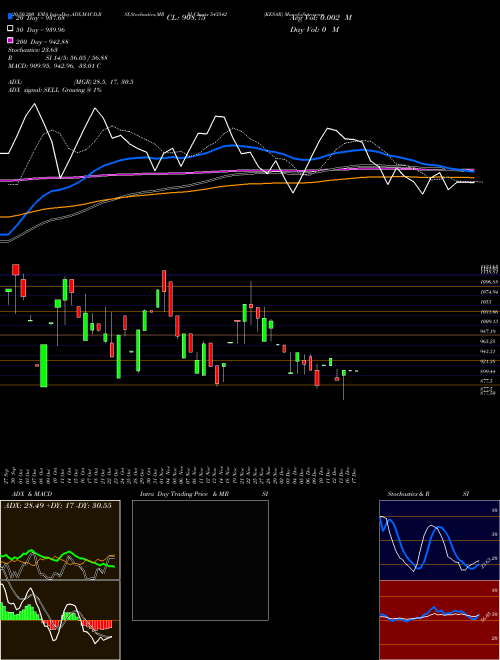Click the 'CL:' closing price value
Viewport: 500px width, 660px height.
tap(186, 18)
